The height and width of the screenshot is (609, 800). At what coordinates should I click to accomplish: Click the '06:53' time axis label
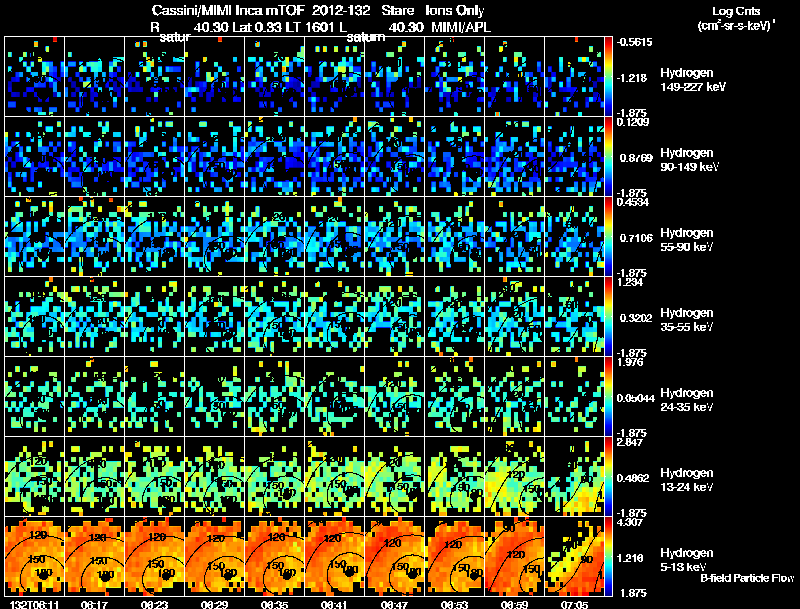click(x=454, y=605)
